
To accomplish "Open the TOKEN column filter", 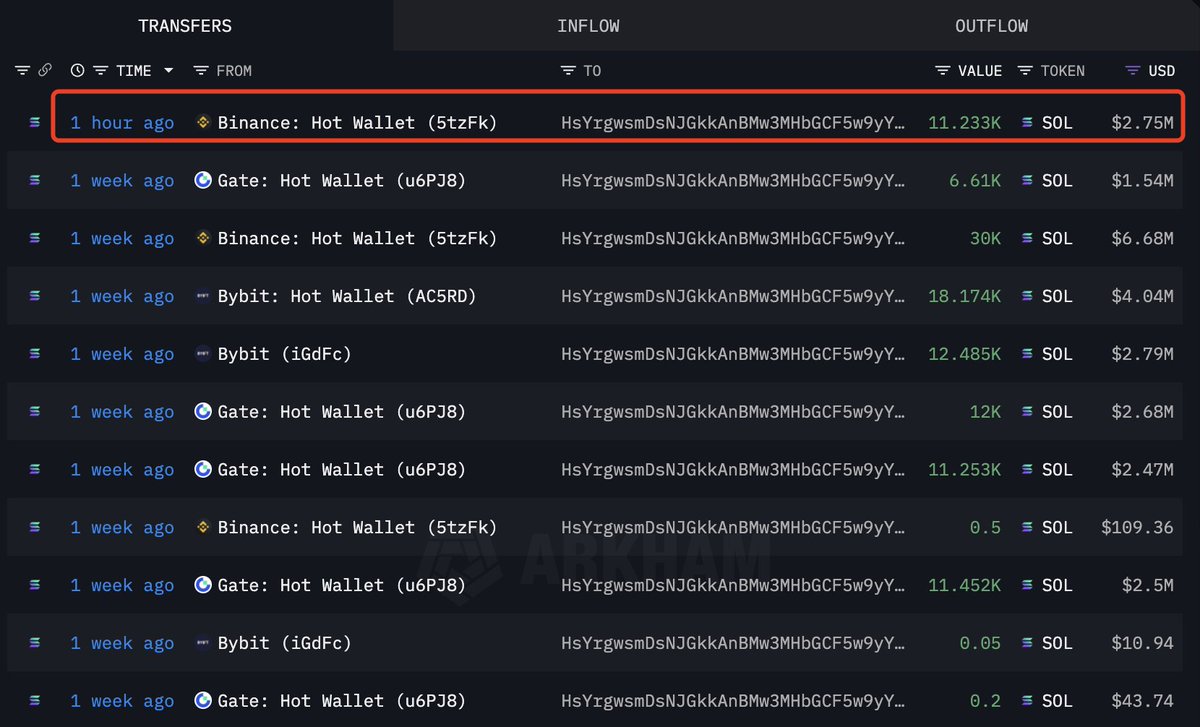I will [x=1025, y=71].
